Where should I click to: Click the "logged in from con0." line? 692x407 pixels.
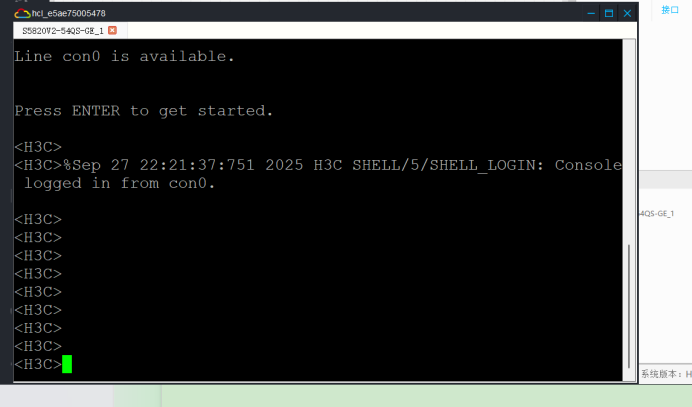120,183
